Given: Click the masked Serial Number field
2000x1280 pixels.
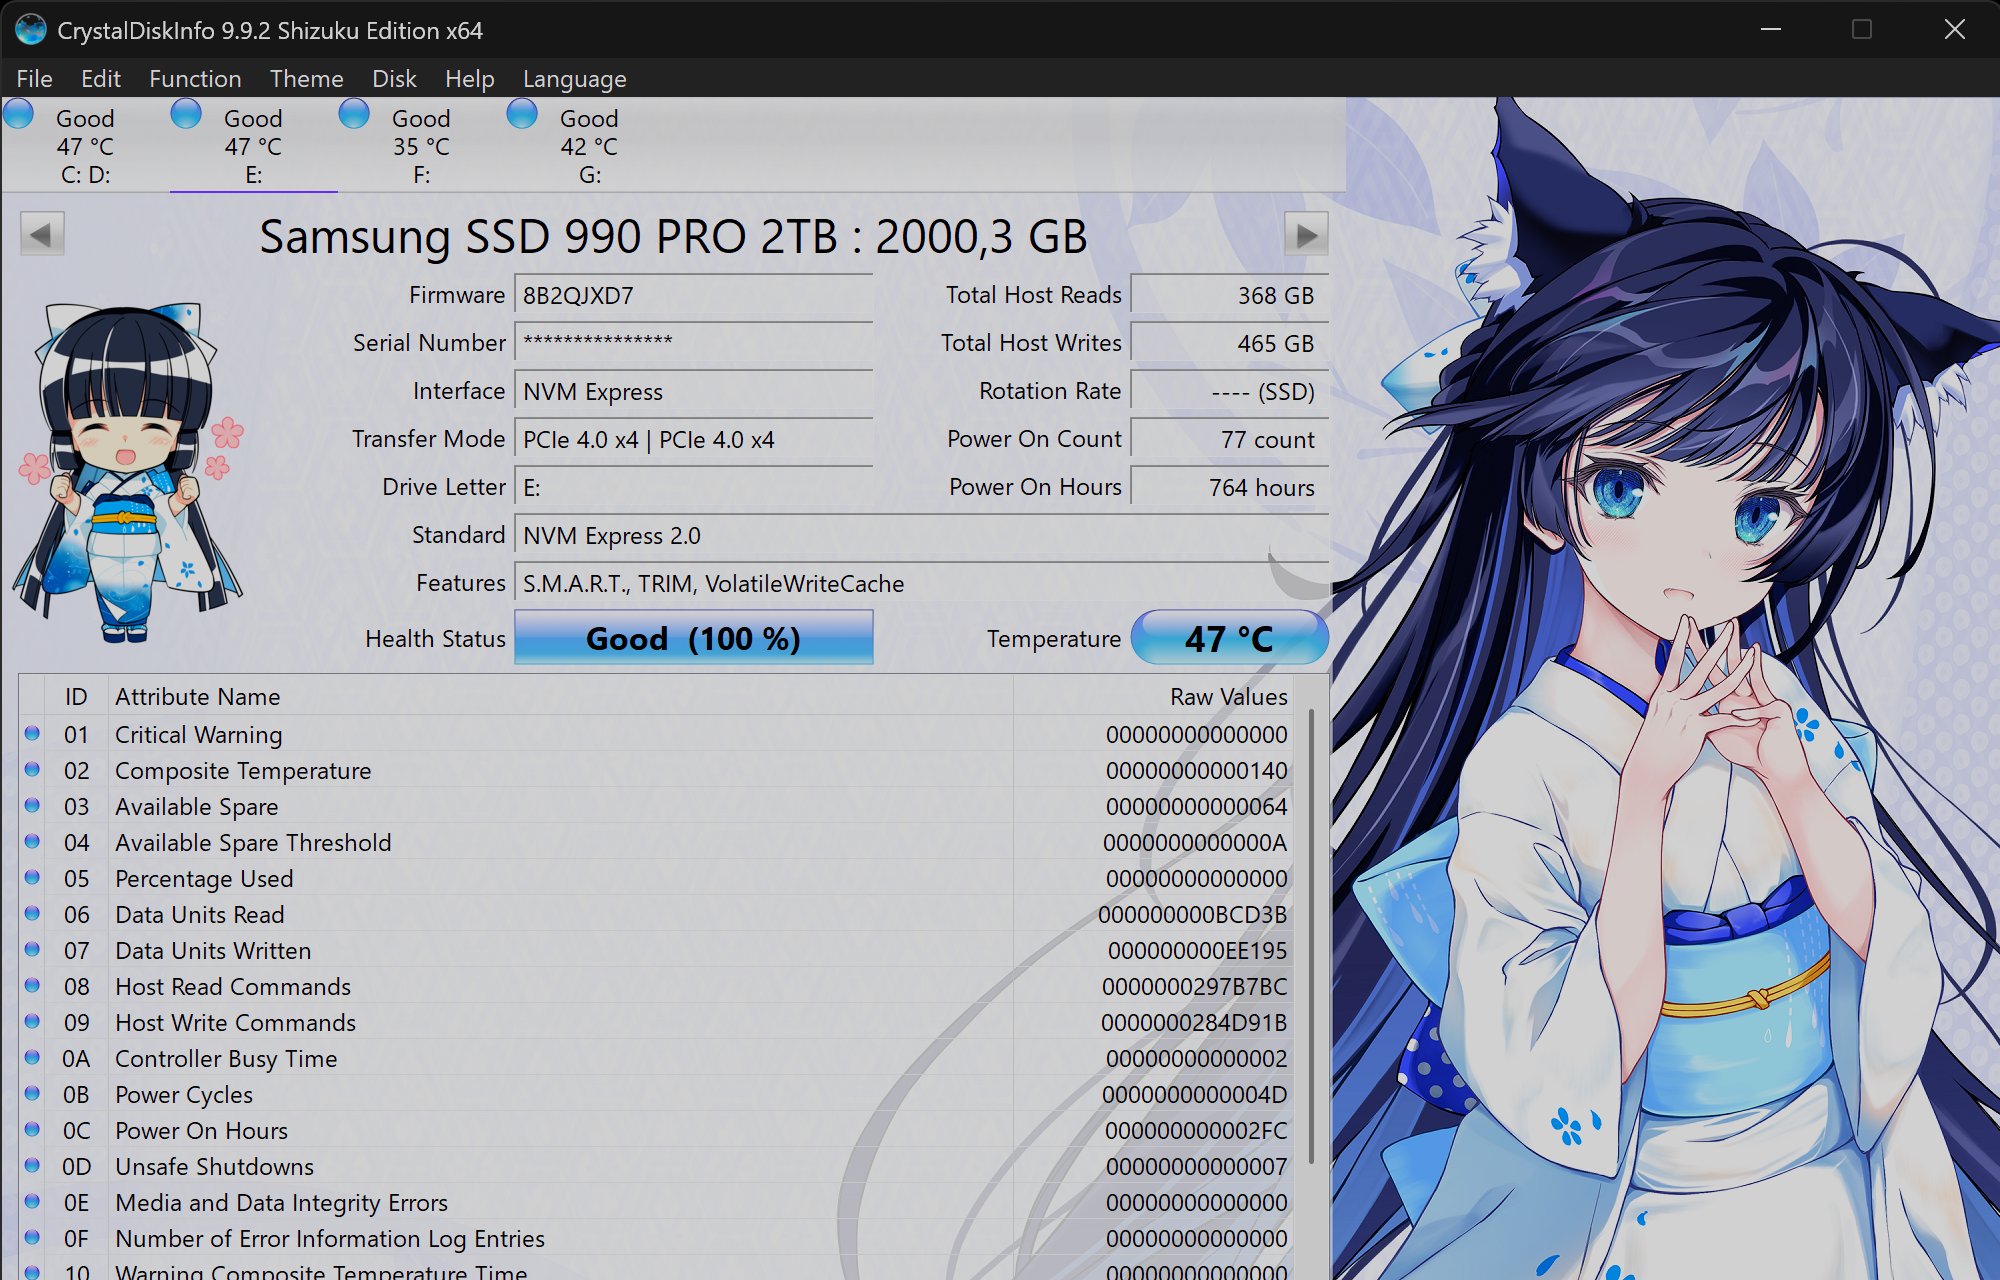Looking at the screenshot, I should [x=694, y=344].
